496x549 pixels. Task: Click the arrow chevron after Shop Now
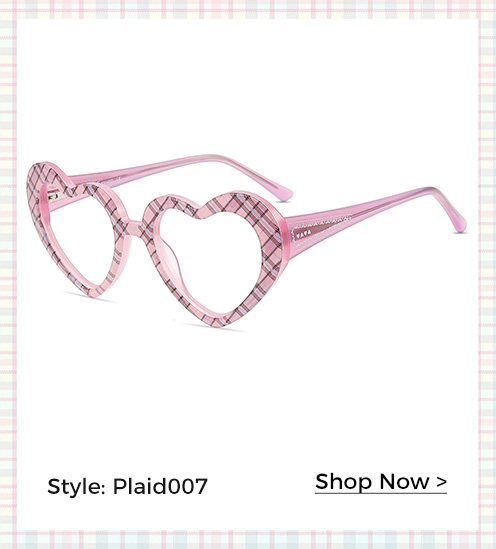pos(442,482)
